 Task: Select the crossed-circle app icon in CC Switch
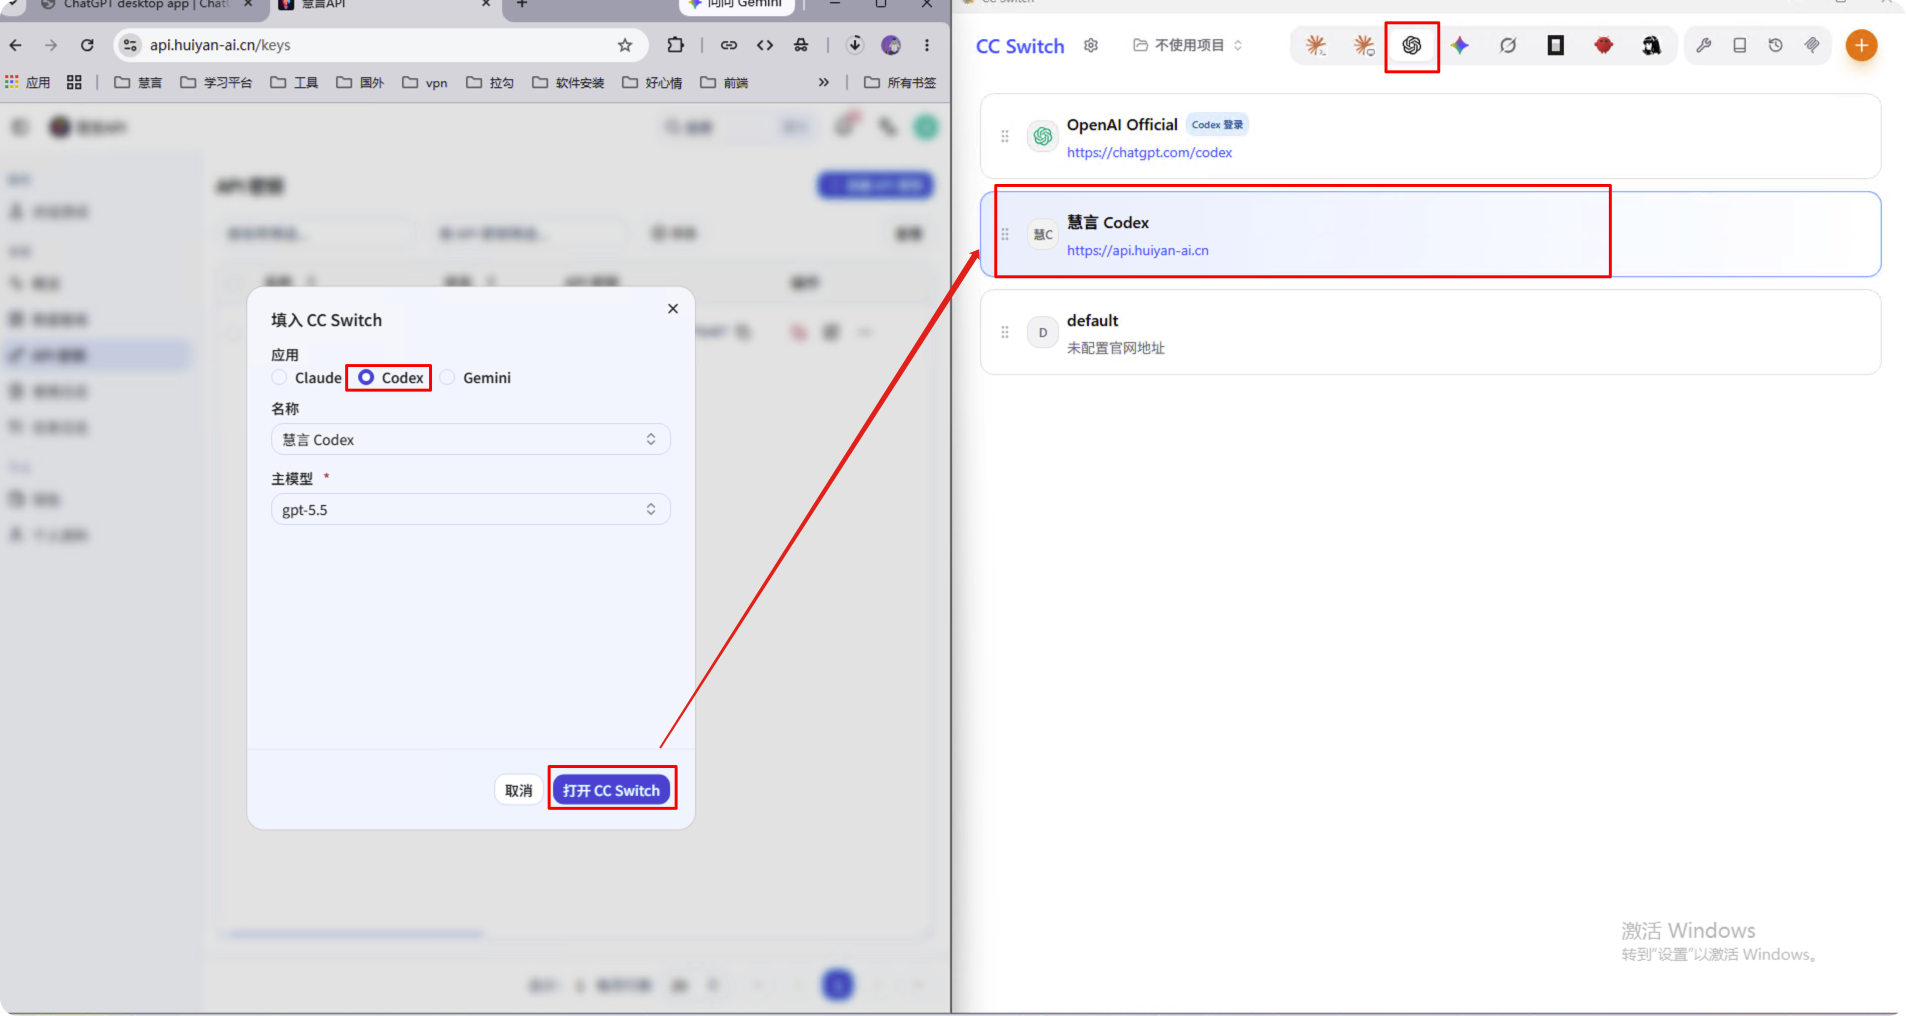1508,45
